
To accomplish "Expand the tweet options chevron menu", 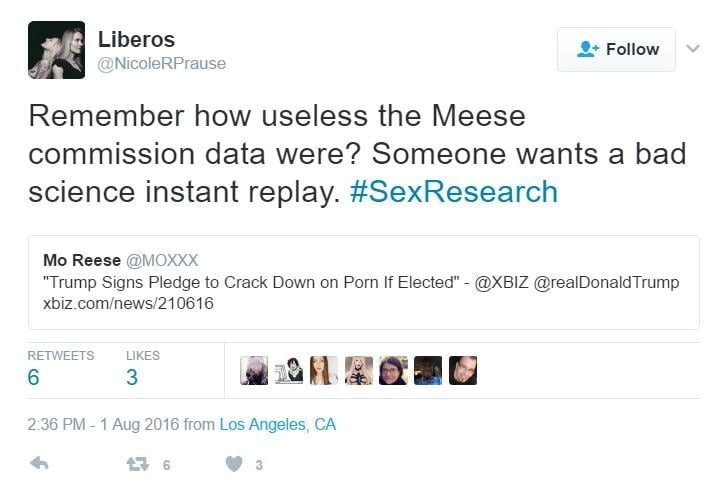I will click(x=693, y=47).
